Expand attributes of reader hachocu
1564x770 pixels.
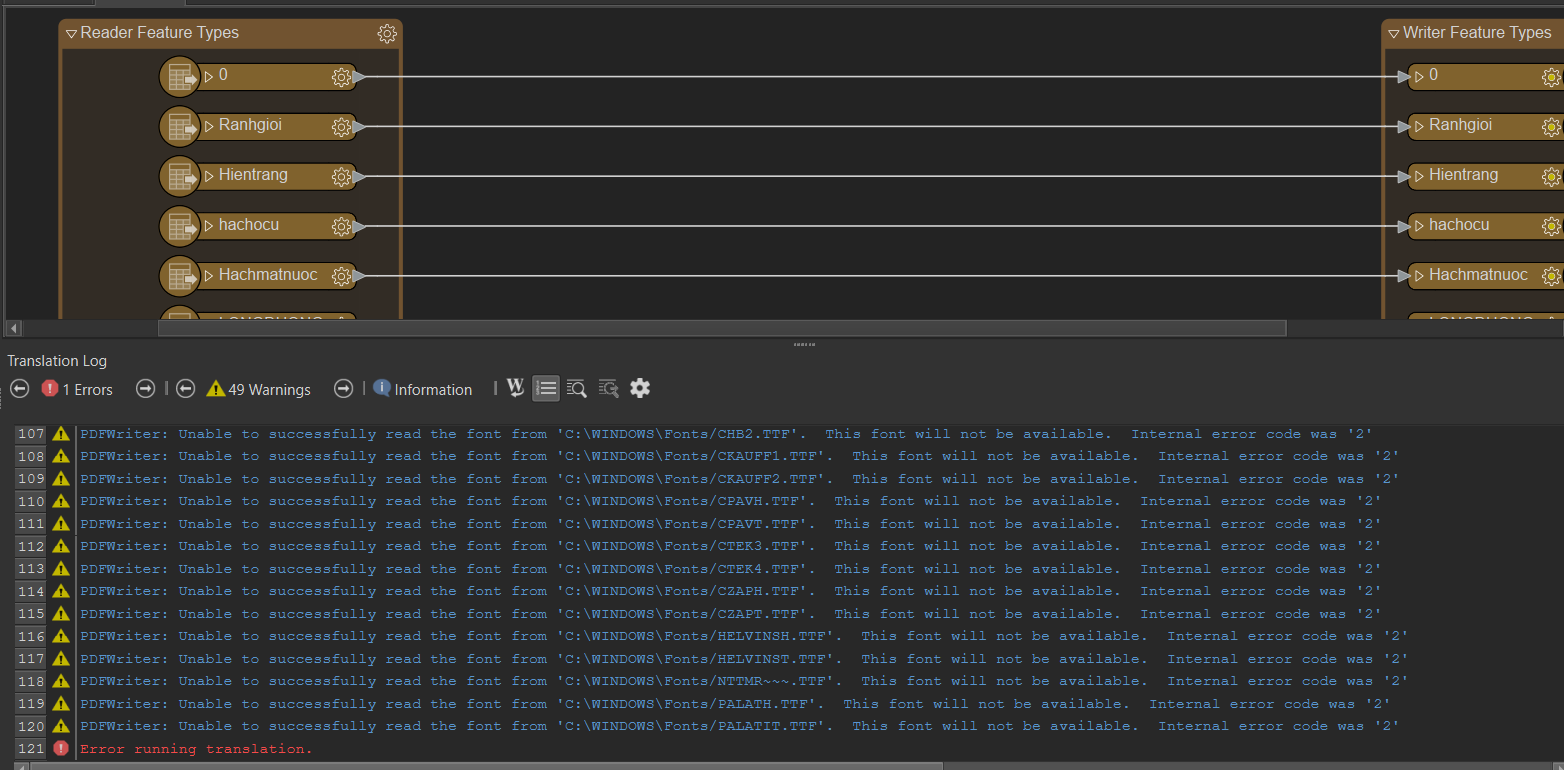pos(209,226)
